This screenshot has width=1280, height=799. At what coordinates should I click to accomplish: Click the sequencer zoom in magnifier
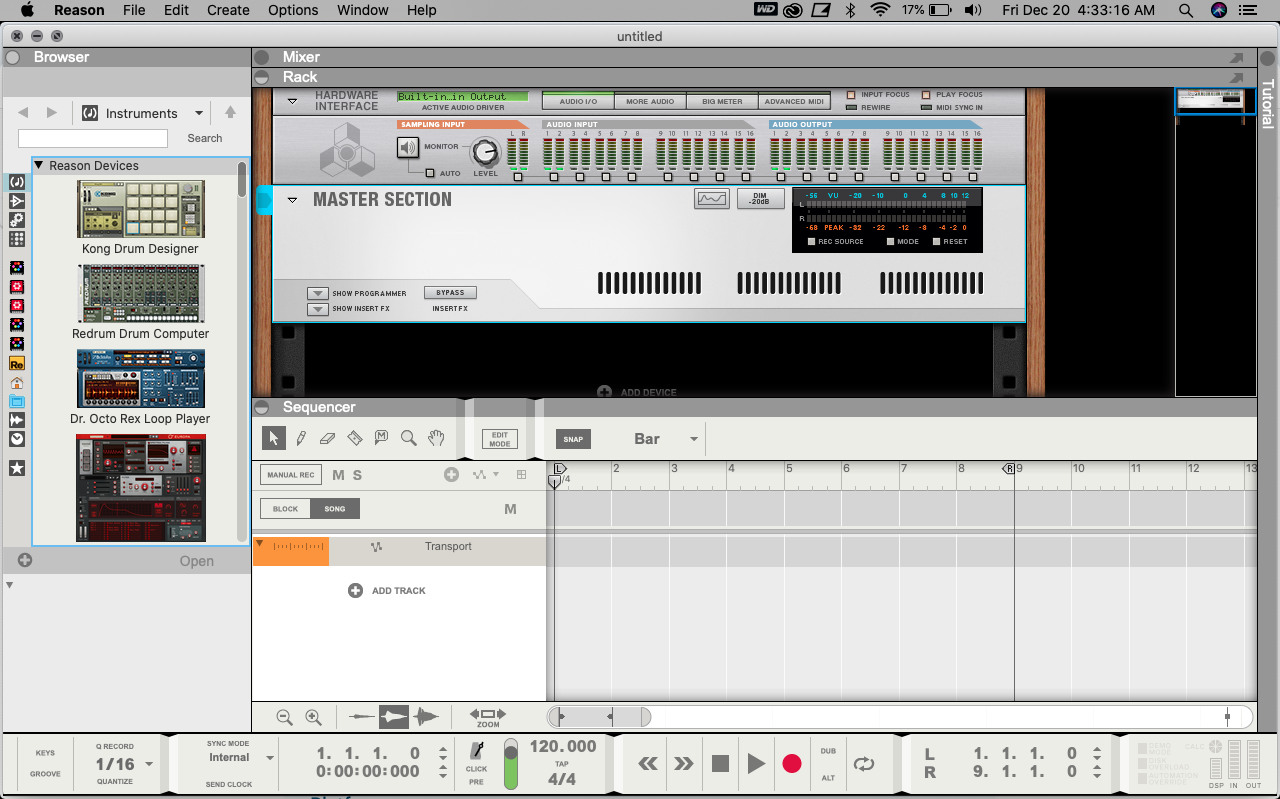click(313, 717)
